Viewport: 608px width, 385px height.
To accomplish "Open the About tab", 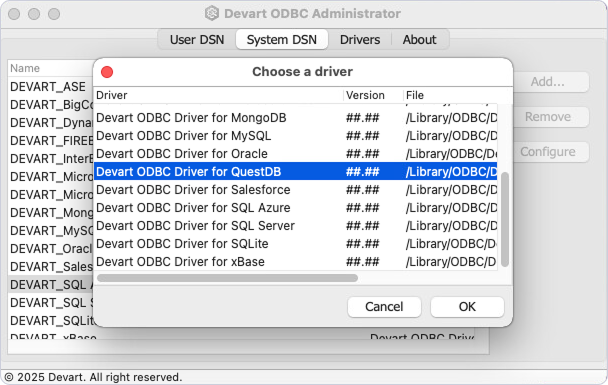I will point(419,40).
